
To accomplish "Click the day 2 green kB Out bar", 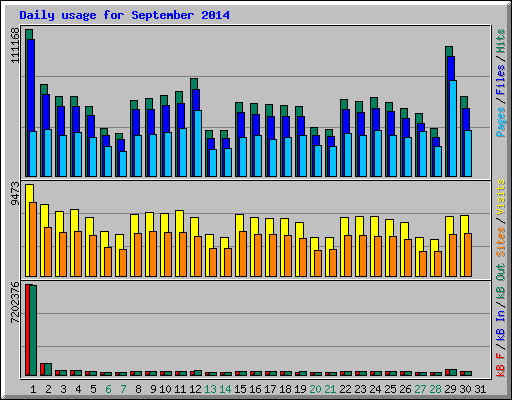I will click(48, 369).
